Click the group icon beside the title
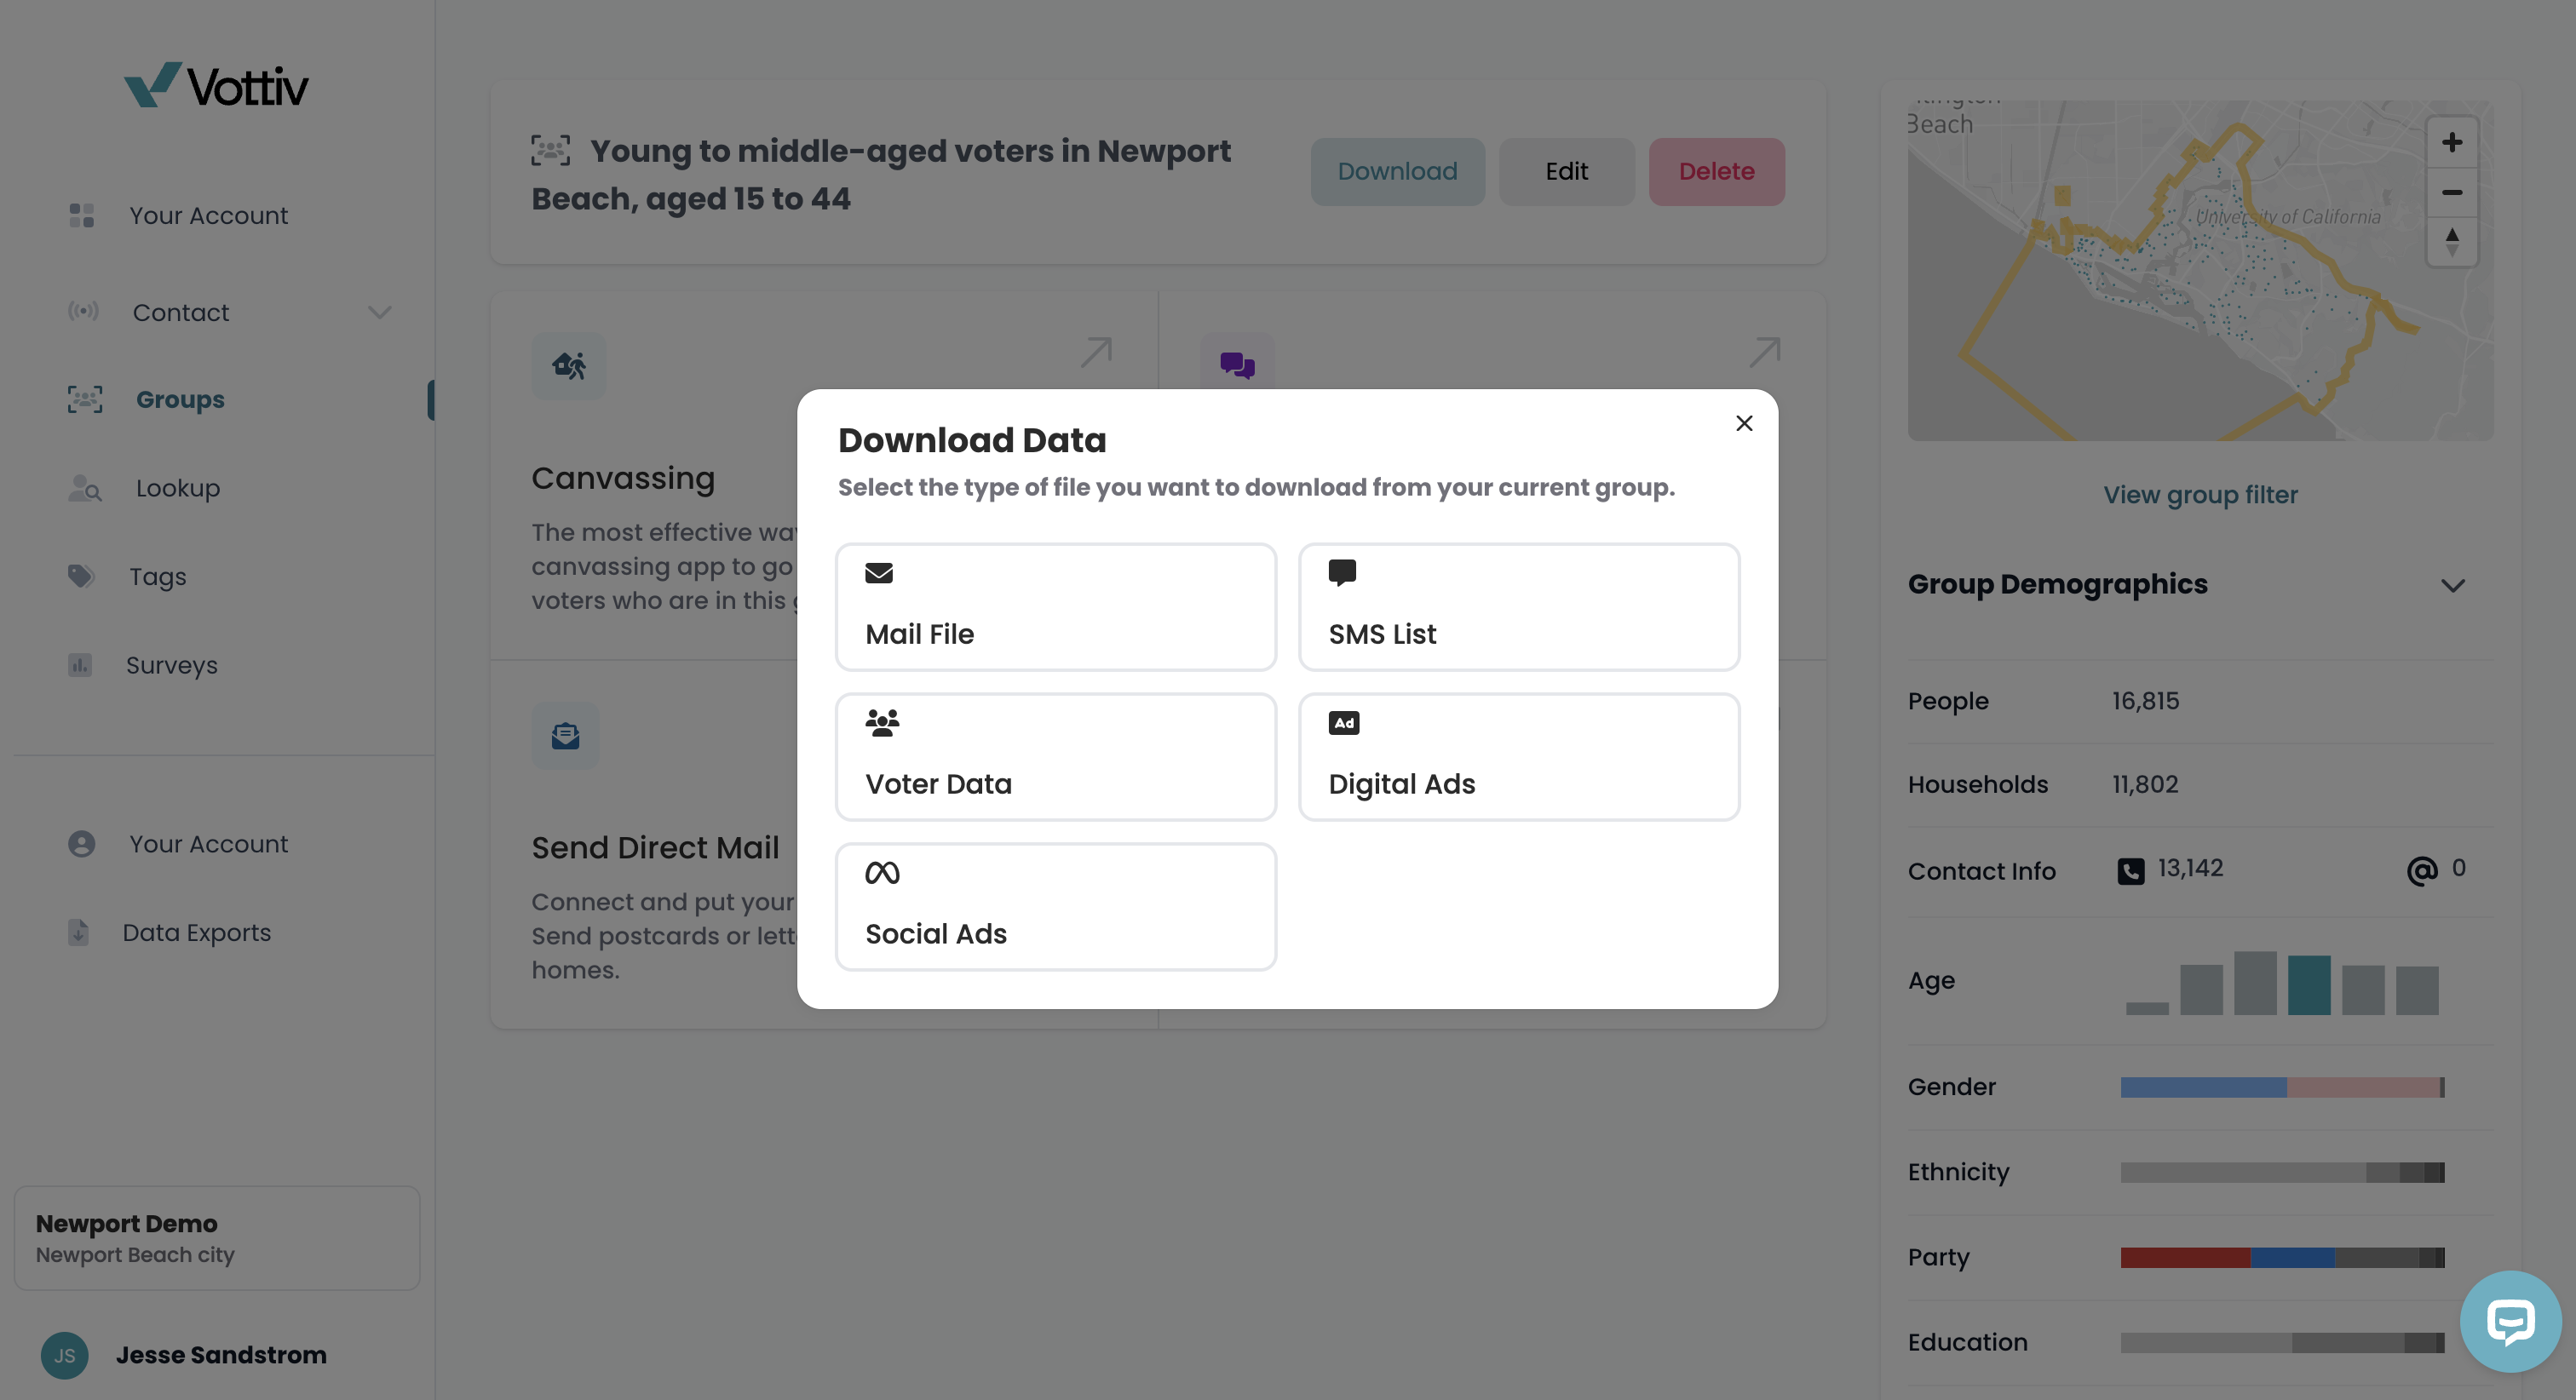 pos(551,150)
